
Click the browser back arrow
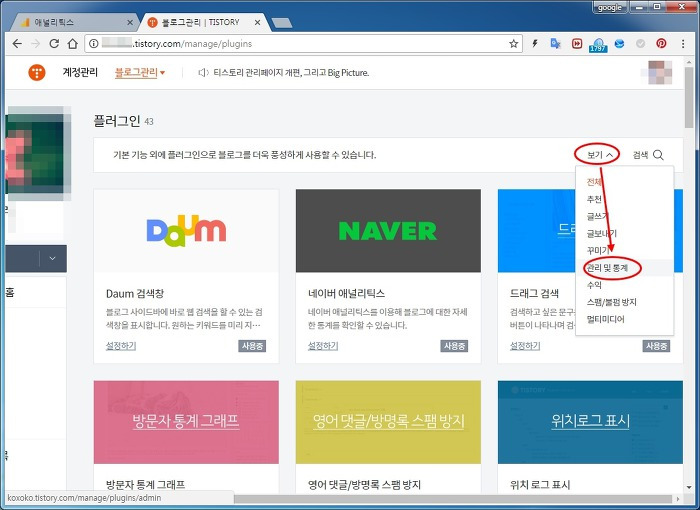(x=17, y=44)
